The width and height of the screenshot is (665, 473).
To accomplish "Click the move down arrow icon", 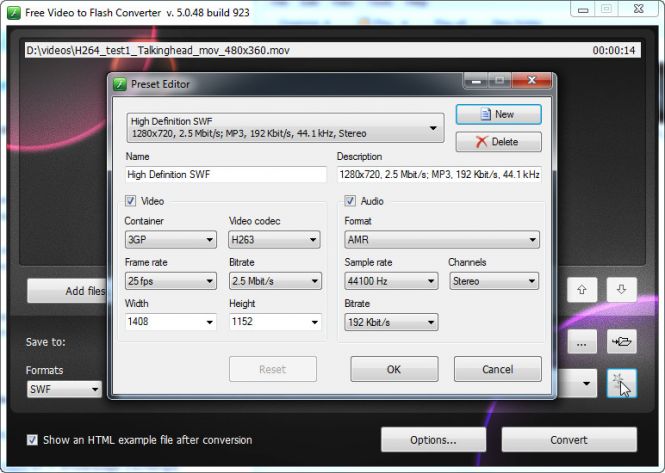I will 620,290.
